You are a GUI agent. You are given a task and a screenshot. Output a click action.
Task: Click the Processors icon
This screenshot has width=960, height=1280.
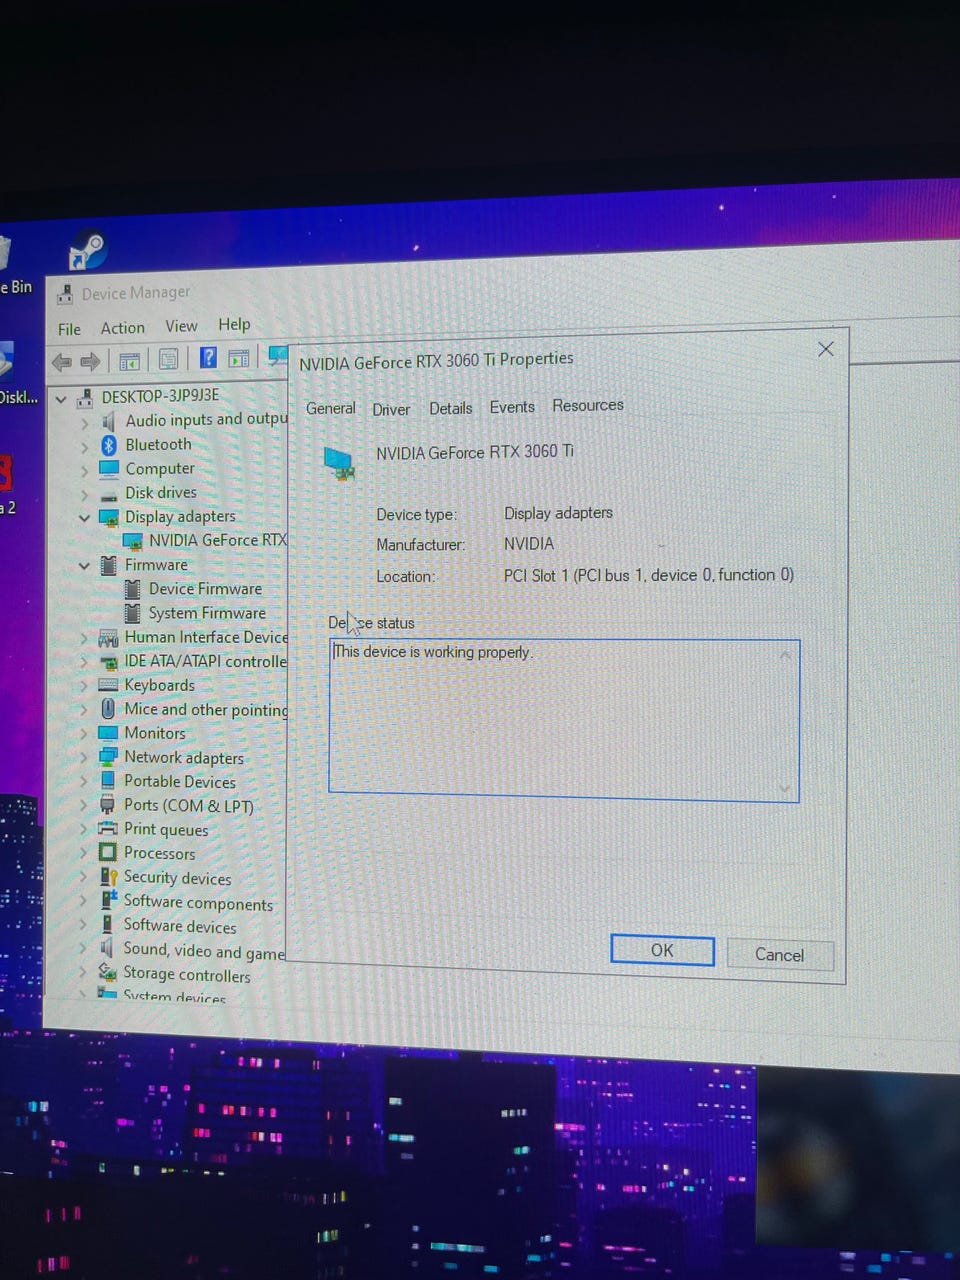(x=107, y=853)
